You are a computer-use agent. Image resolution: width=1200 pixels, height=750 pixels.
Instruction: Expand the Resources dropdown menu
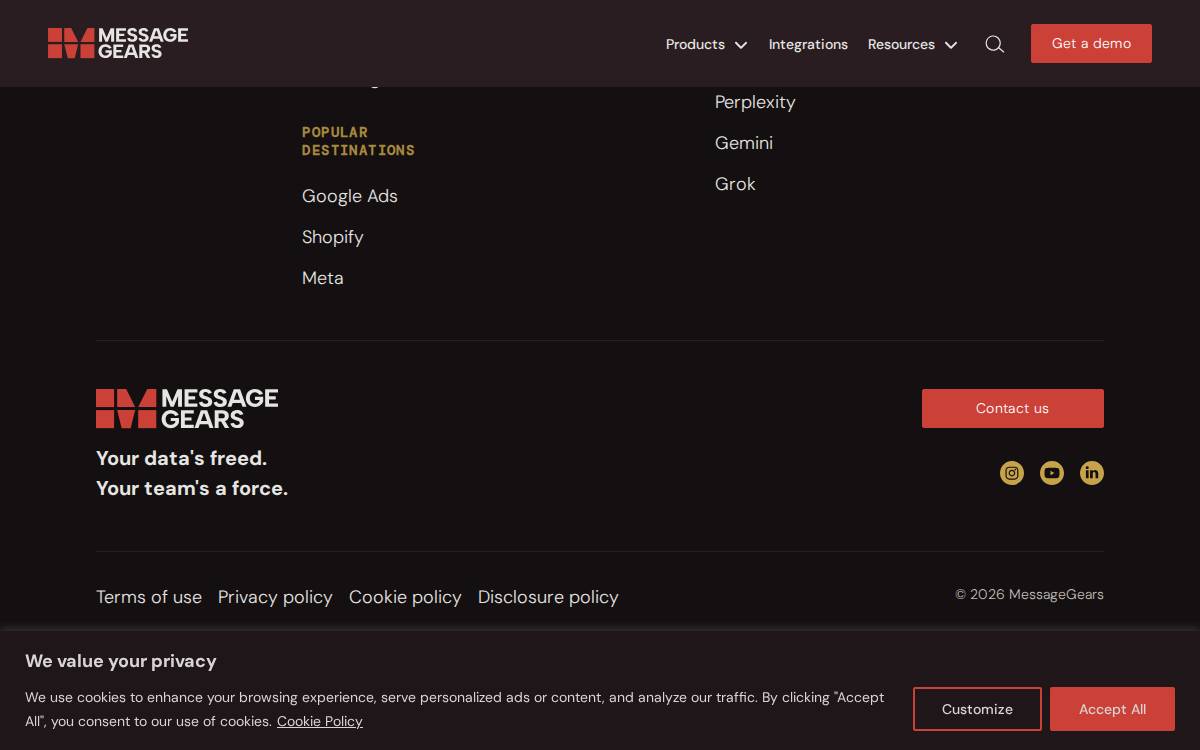coord(912,44)
